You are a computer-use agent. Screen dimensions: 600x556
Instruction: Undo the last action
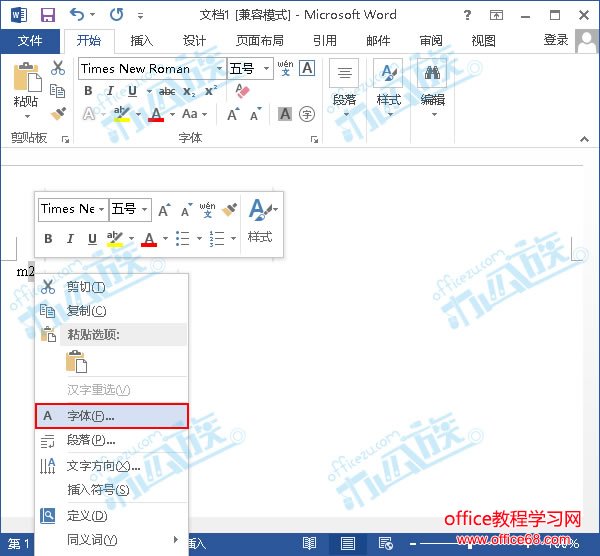click(77, 15)
